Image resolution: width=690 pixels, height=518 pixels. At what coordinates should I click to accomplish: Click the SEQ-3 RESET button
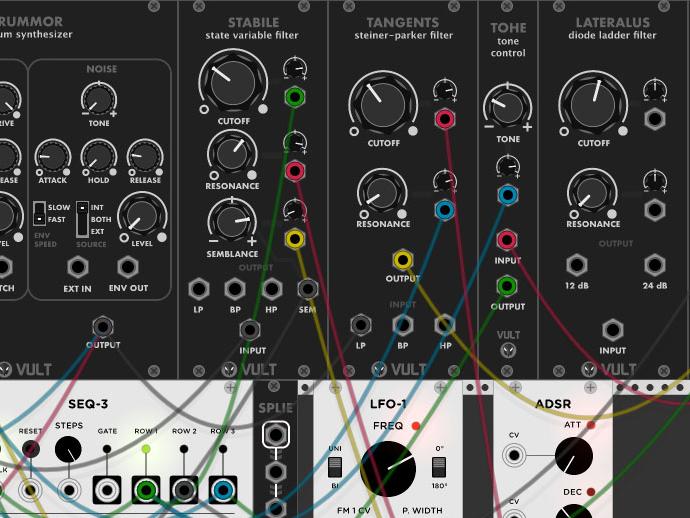tap(30, 449)
